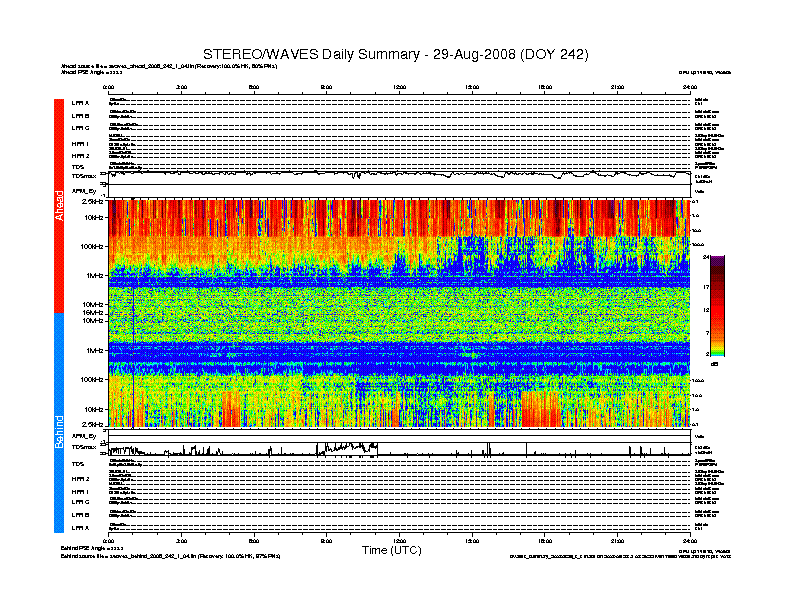This screenshot has width=792, height=612.
Task: Click the Behind 10kHz frequency label
Action: pos(94,410)
